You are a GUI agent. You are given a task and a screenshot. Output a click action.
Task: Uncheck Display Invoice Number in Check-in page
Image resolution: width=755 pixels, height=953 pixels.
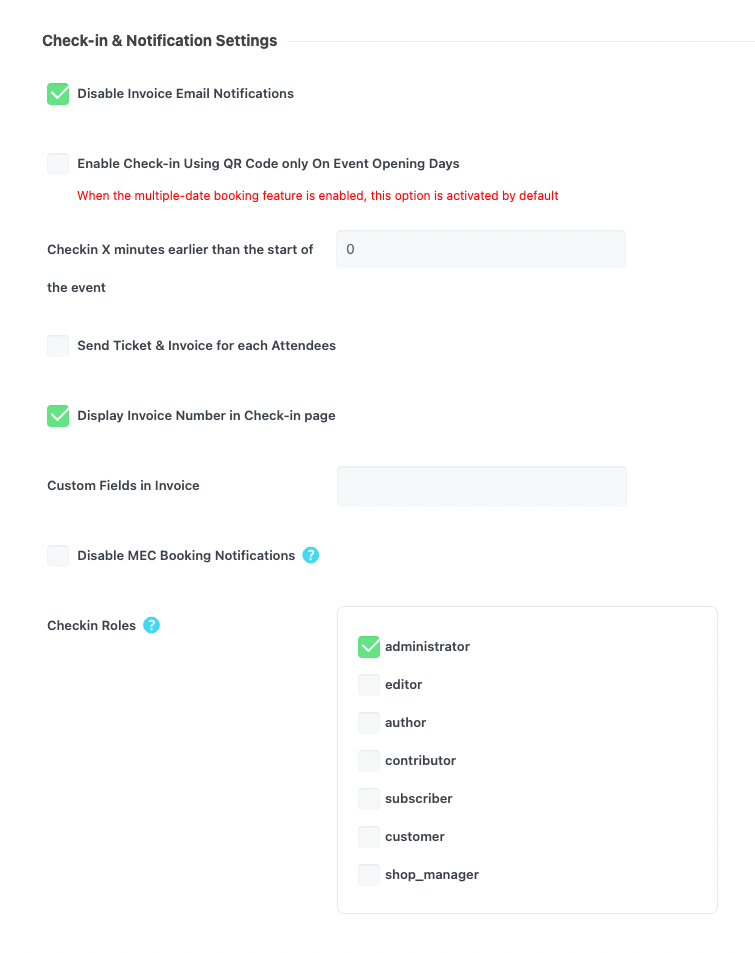point(57,415)
